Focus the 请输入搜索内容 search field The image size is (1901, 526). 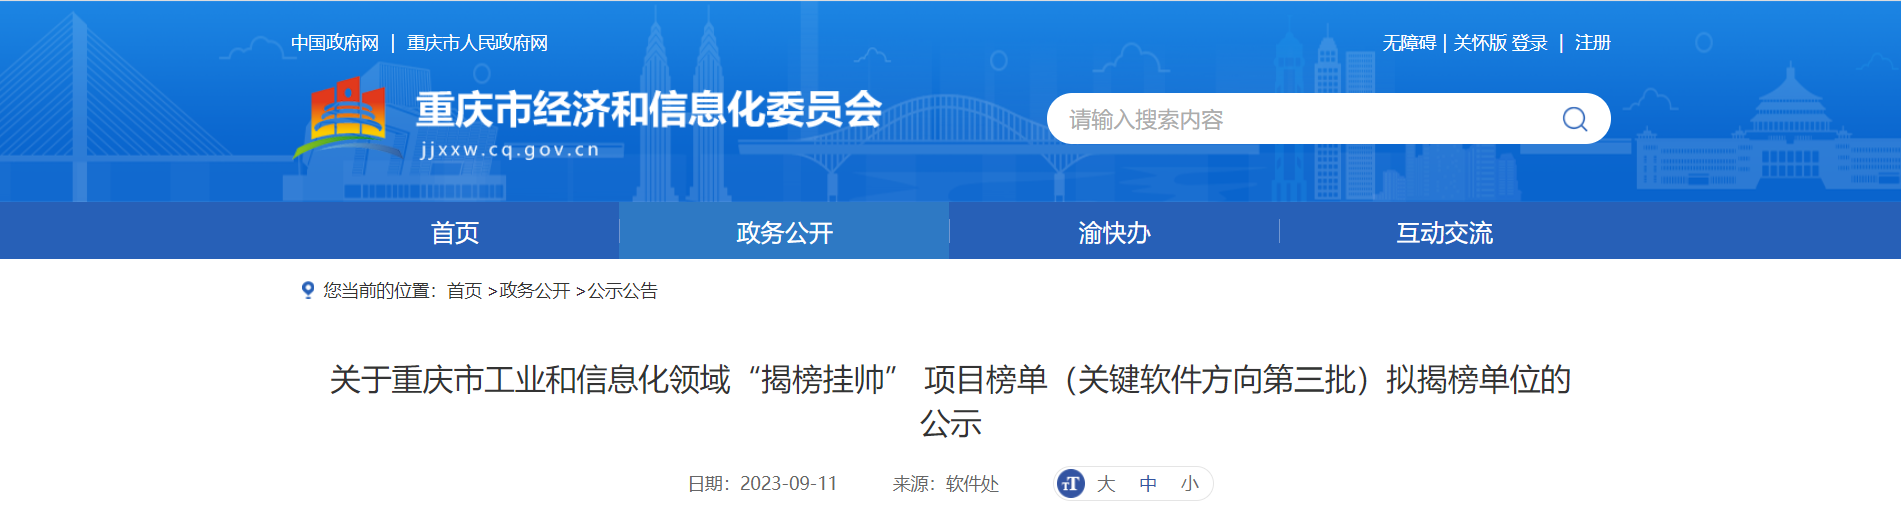(1300, 119)
